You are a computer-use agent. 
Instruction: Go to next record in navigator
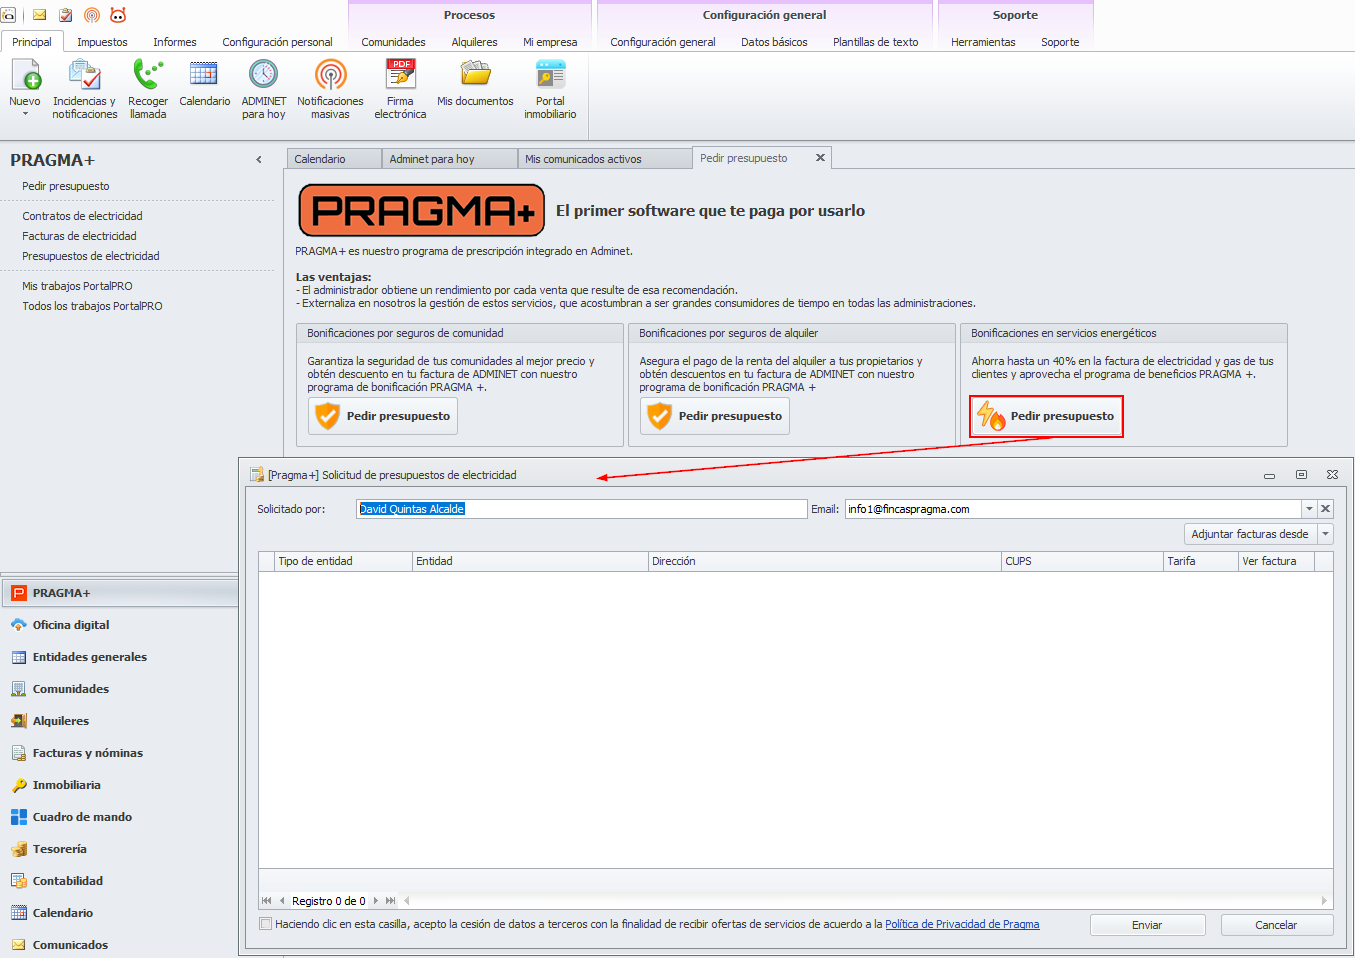pos(376,901)
